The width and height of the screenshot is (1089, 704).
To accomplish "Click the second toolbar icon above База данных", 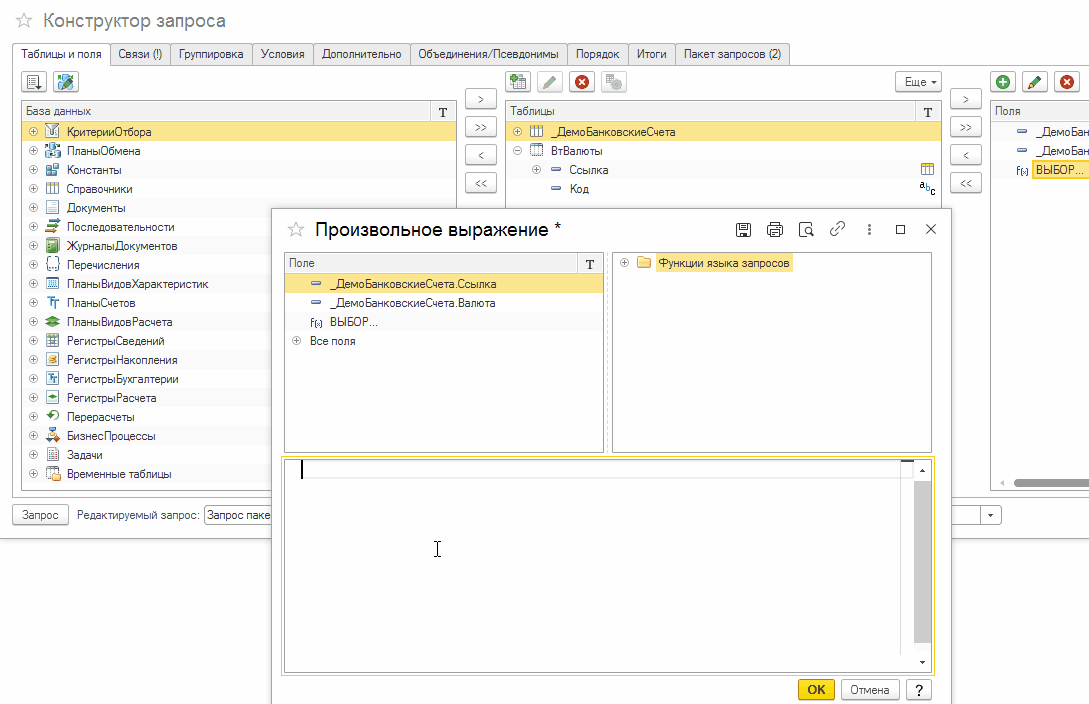I will click(x=66, y=82).
